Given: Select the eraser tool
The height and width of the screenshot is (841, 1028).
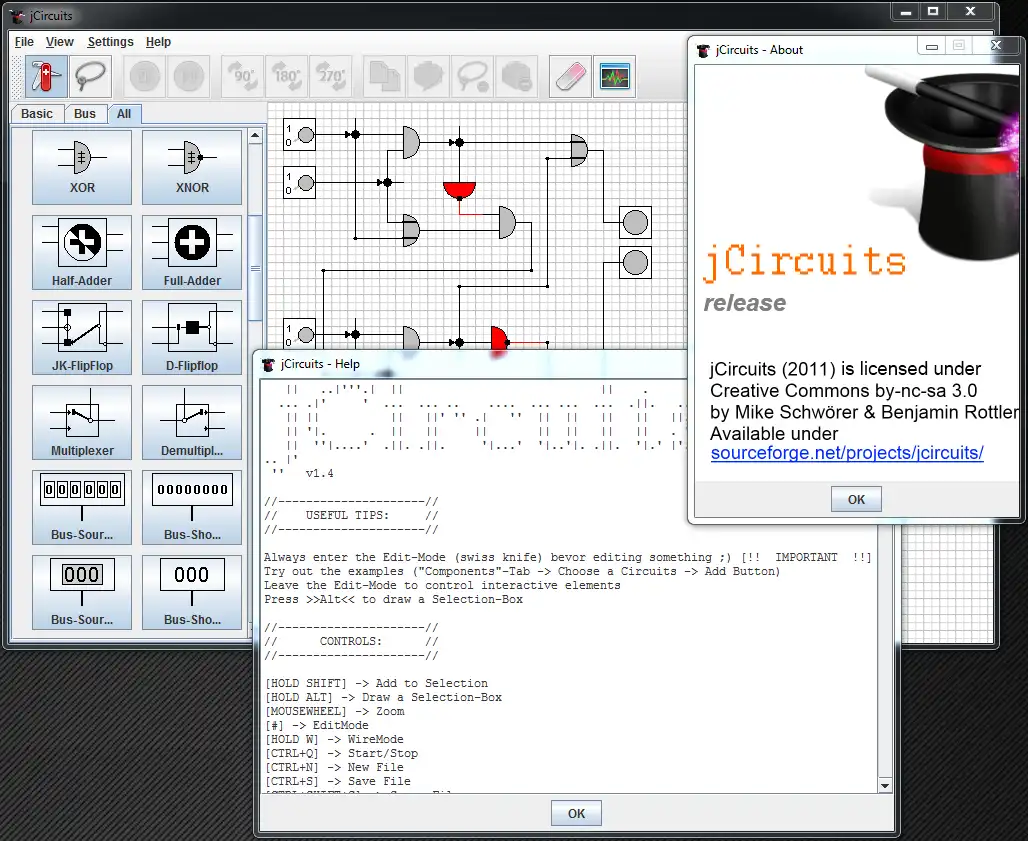Looking at the screenshot, I should click(570, 77).
